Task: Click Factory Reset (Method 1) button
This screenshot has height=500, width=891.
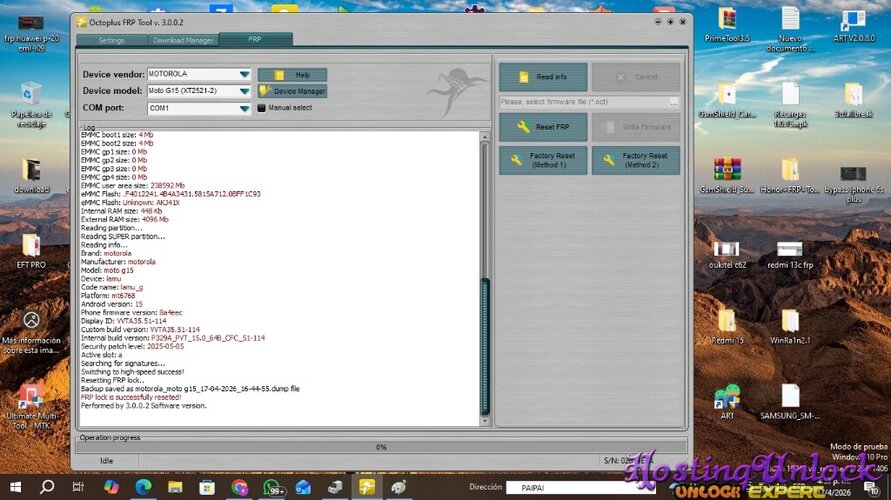Action: 543,160
